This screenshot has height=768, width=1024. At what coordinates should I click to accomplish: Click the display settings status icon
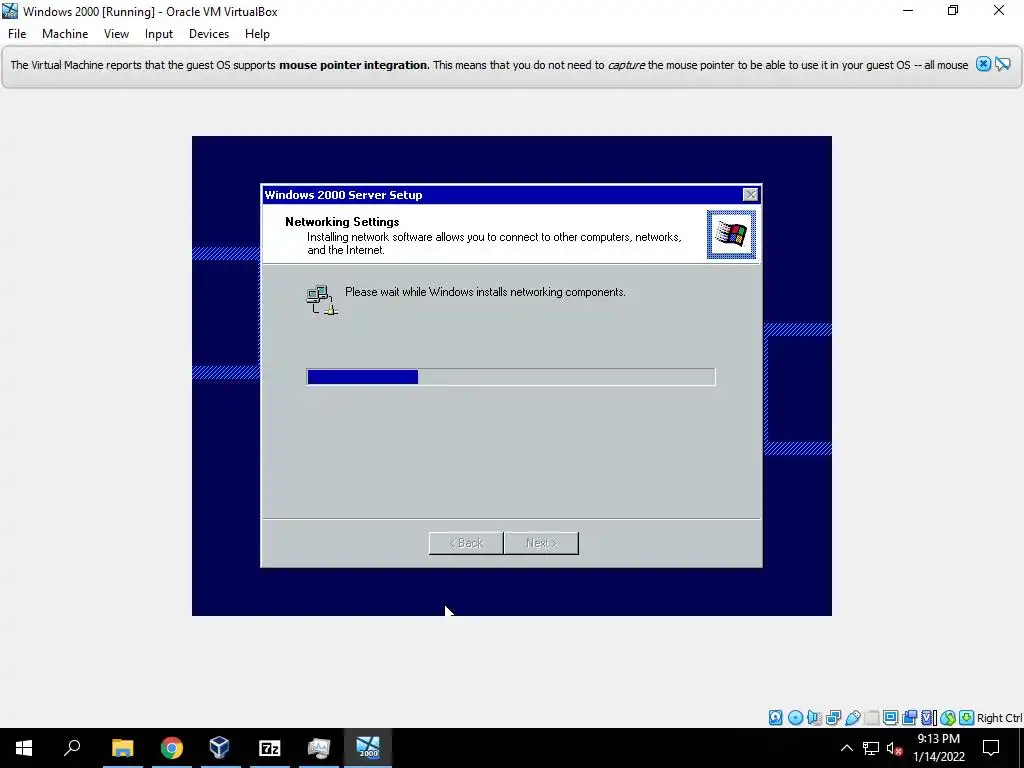tap(890, 718)
